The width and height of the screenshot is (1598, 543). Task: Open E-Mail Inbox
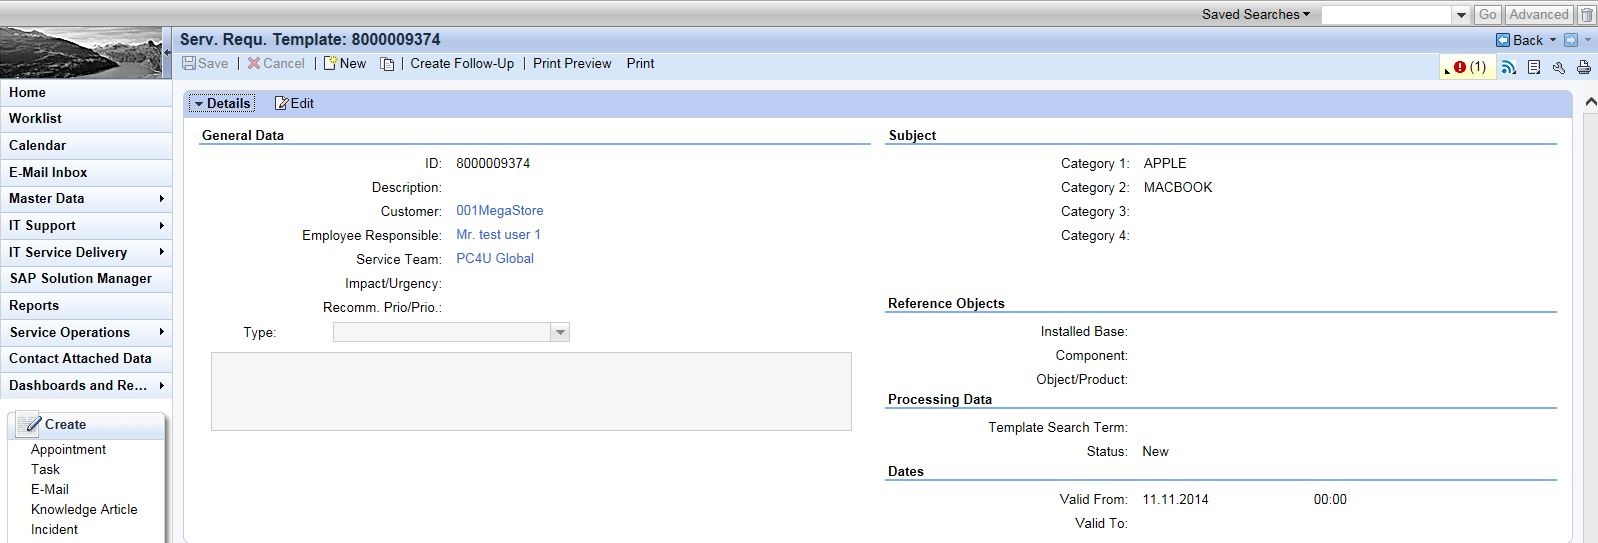[86, 172]
